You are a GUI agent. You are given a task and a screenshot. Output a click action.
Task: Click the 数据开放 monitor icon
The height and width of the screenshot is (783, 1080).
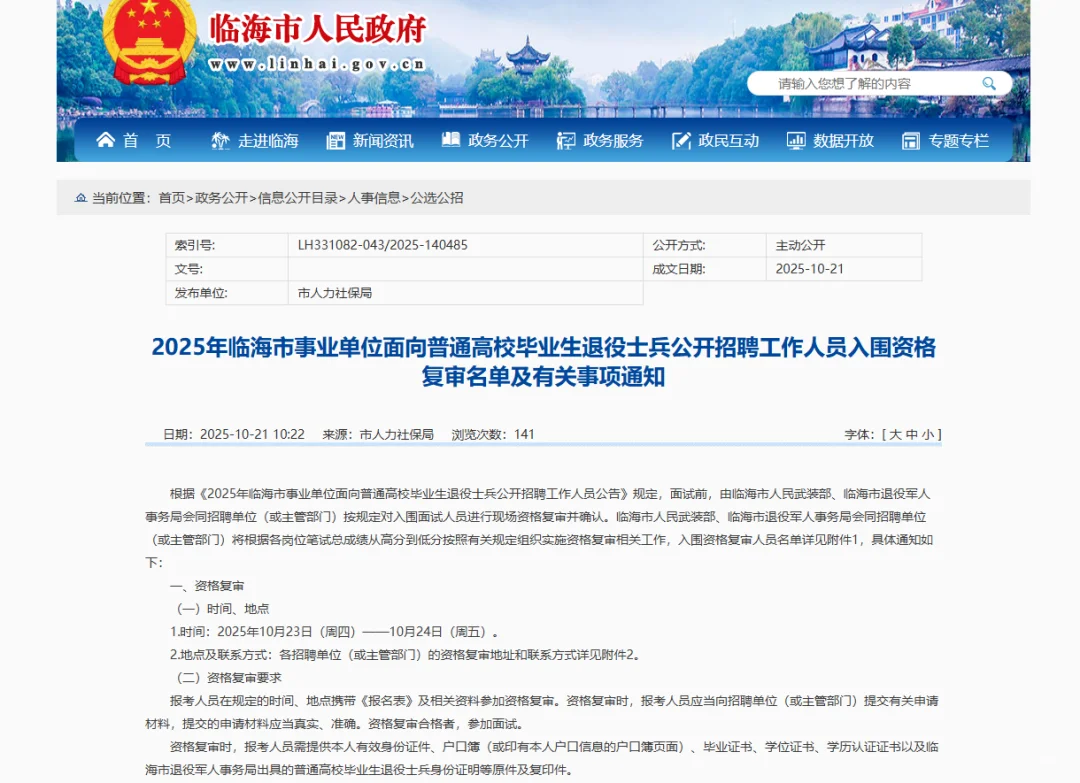(x=796, y=140)
